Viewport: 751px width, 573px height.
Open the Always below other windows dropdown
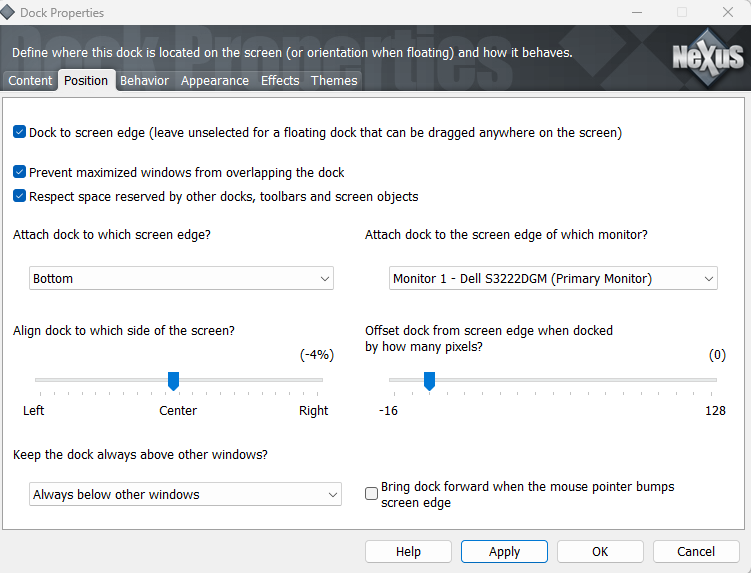185,494
